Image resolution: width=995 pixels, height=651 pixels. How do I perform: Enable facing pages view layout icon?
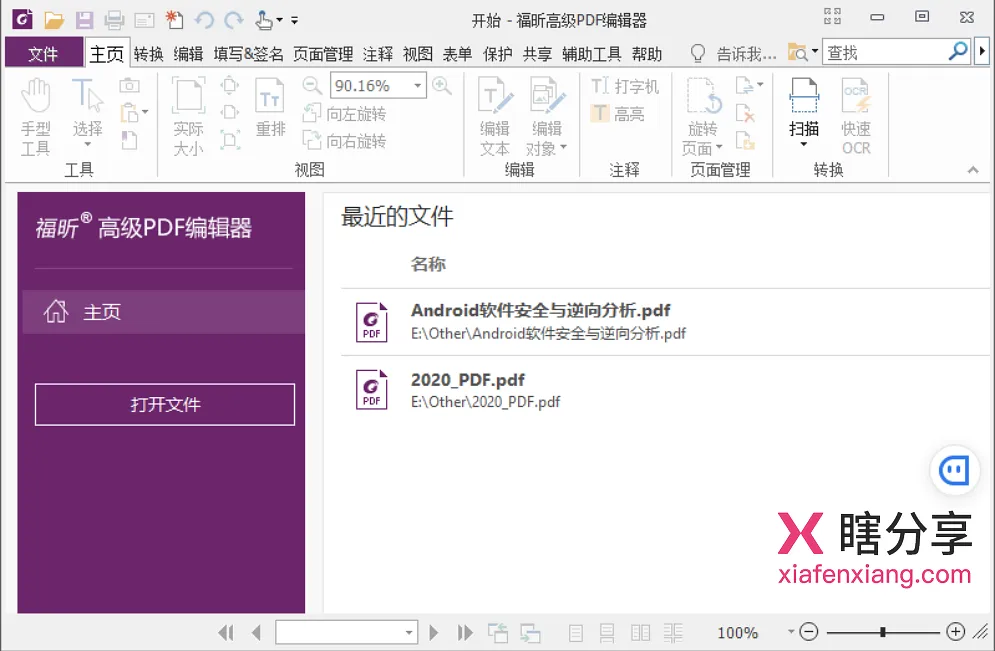(x=640, y=633)
